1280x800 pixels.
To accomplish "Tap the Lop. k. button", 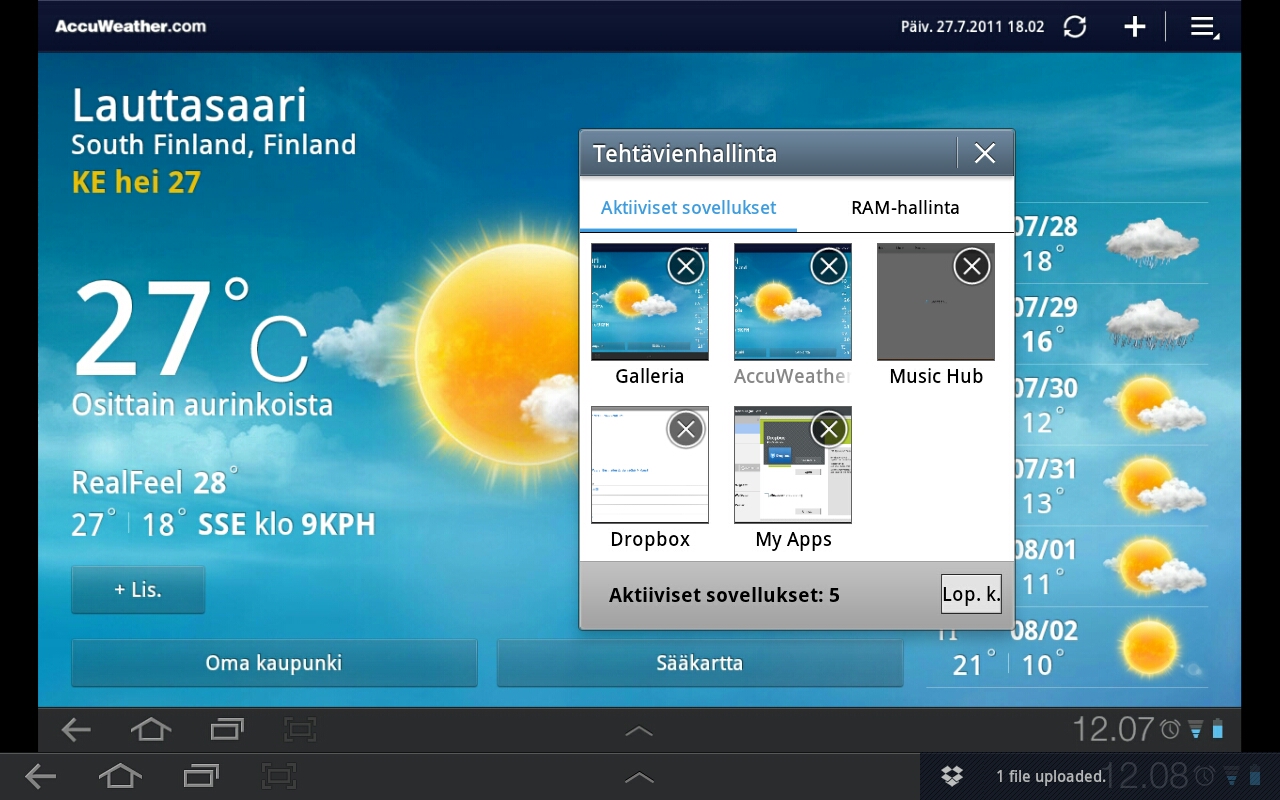I will point(971,594).
